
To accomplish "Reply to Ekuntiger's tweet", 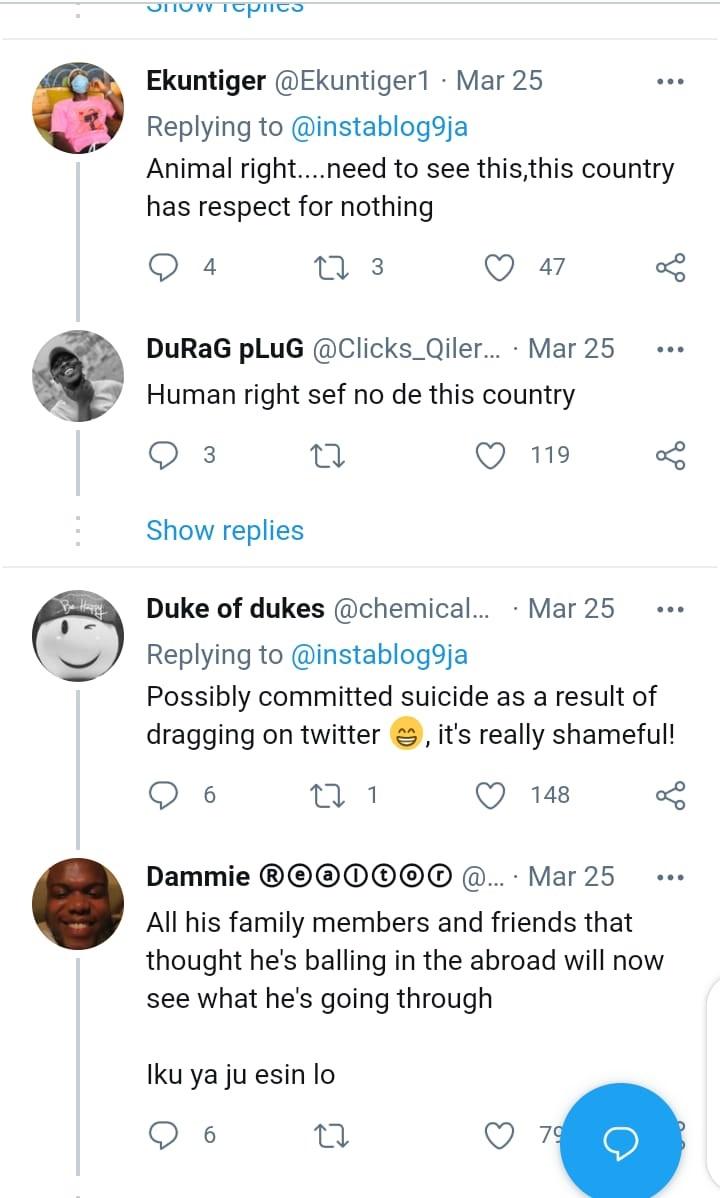I will tap(163, 266).
